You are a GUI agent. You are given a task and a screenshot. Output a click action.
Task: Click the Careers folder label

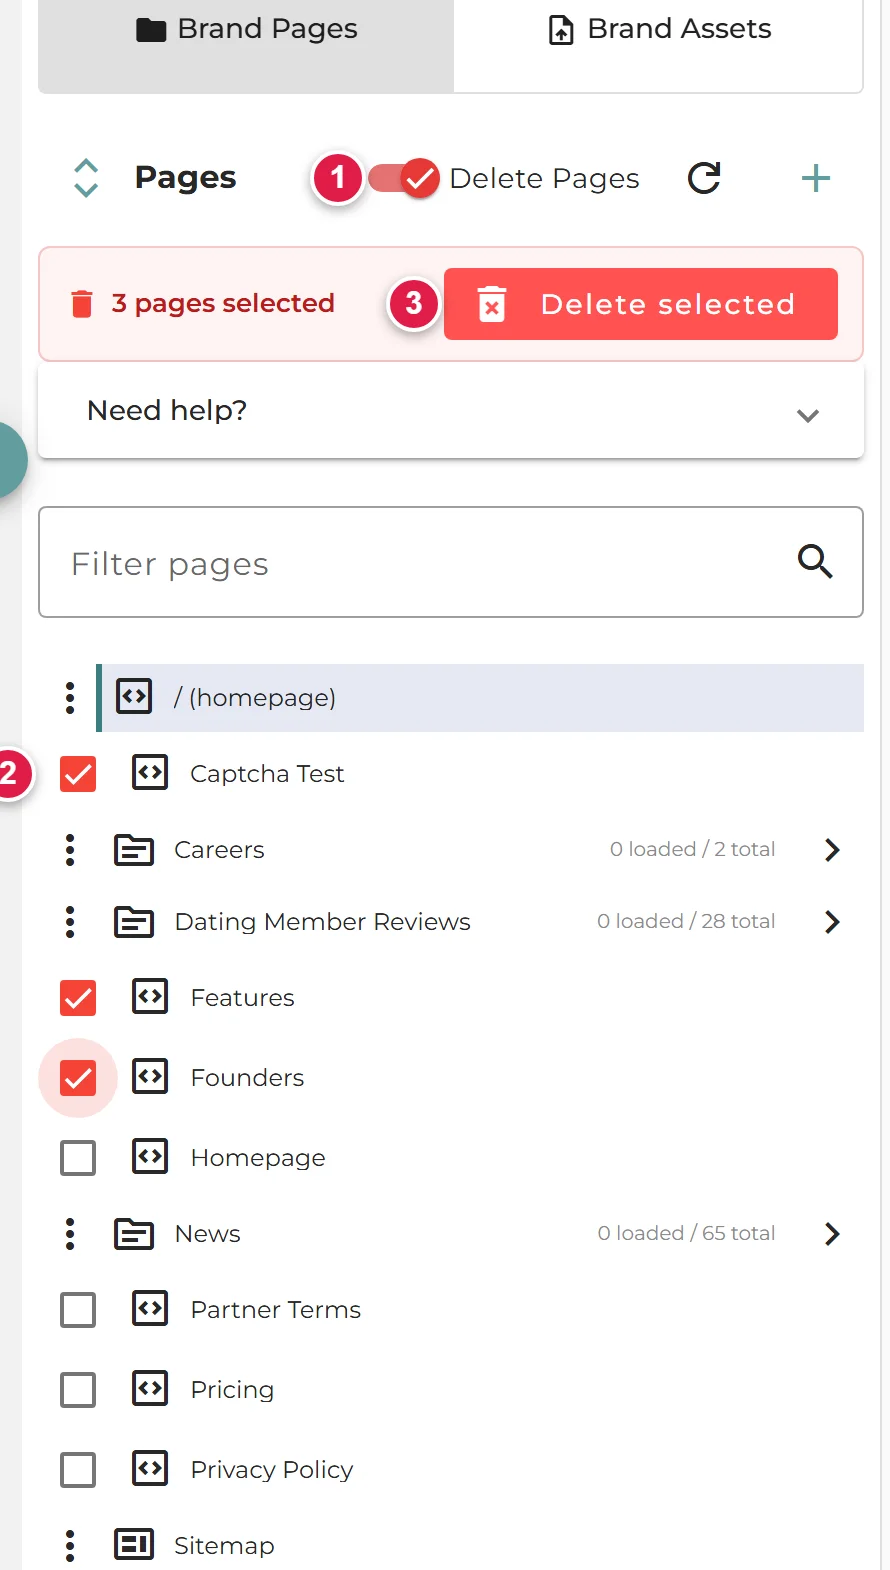tap(219, 850)
